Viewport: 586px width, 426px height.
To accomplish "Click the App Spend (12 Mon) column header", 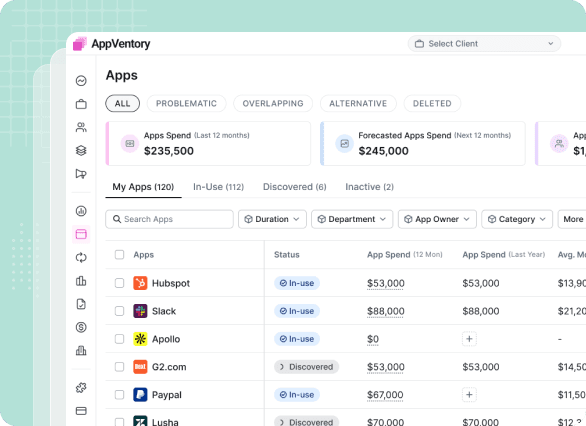I will click(x=404, y=254).
